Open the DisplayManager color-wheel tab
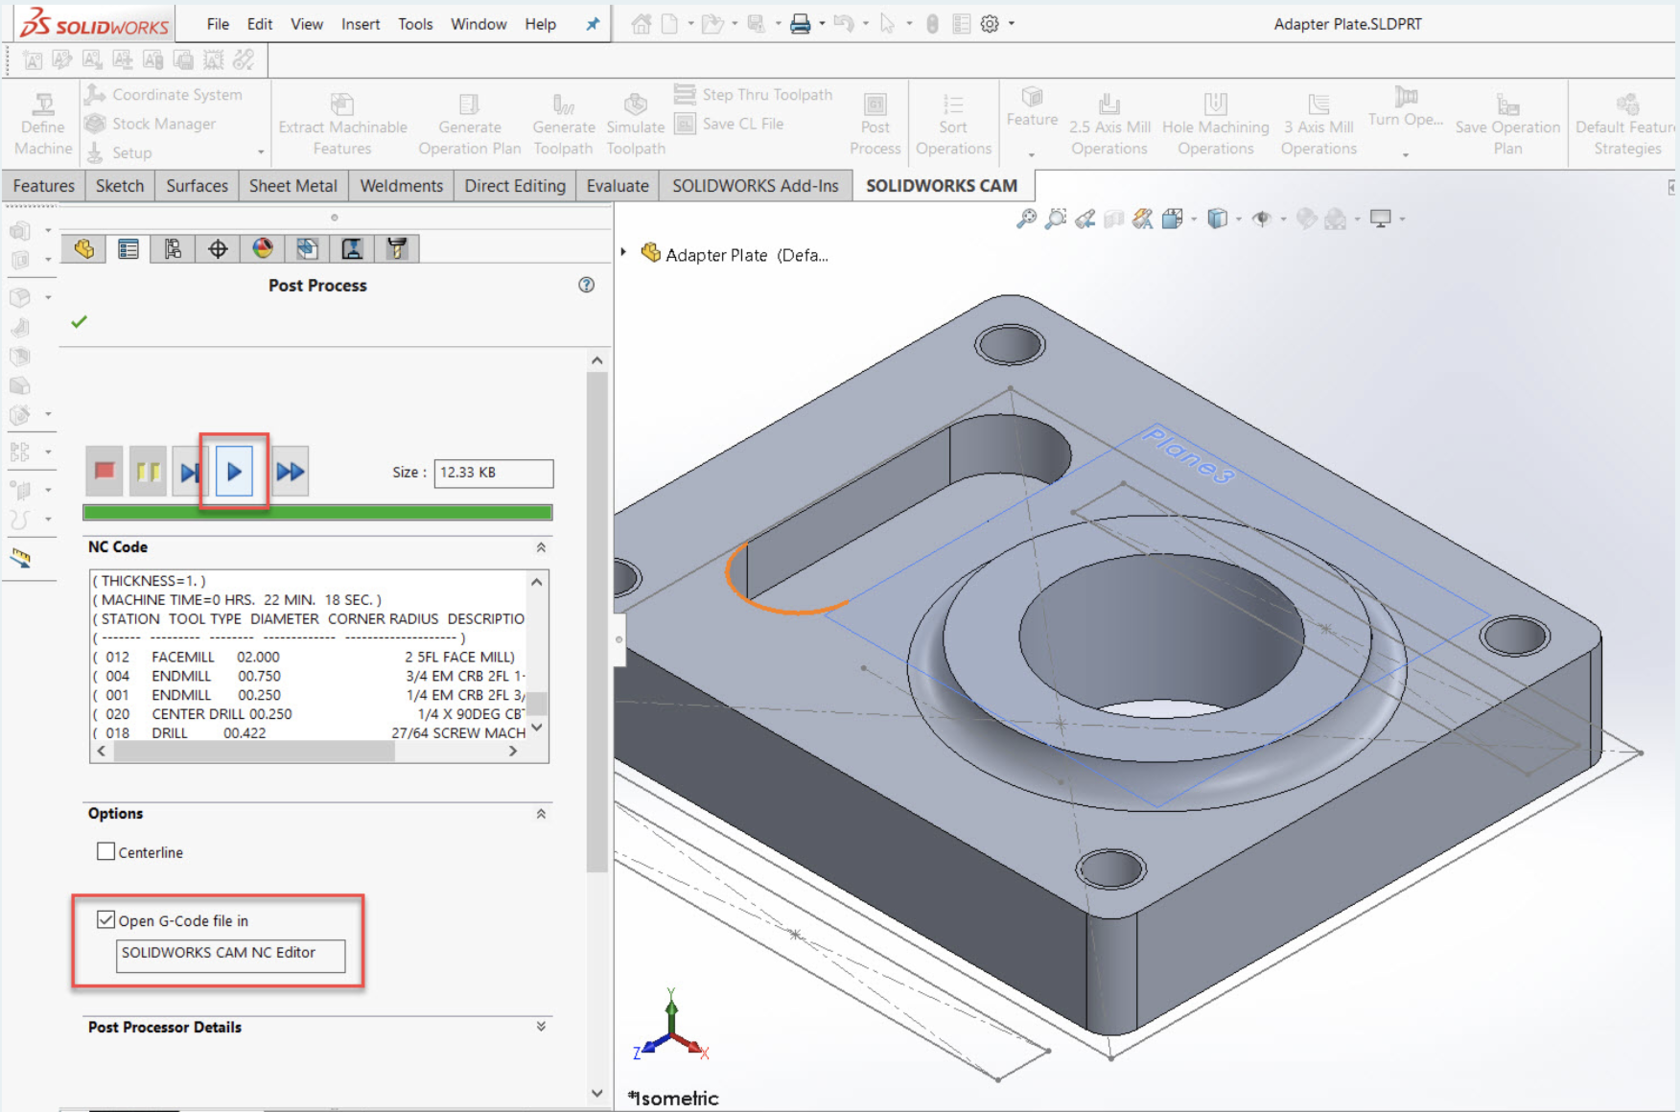Image resolution: width=1680 pixels, height=1112 pixels. (262, 249)
